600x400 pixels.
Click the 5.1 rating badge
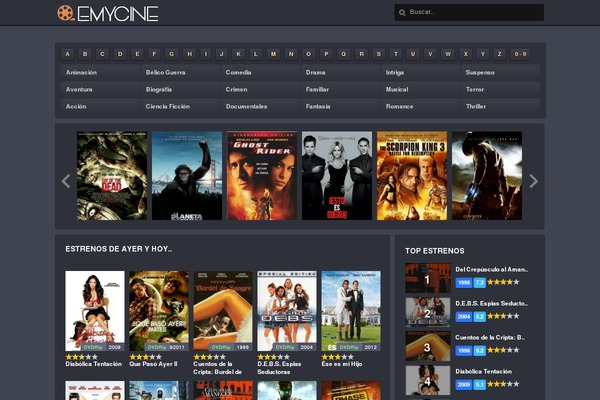(x=479, y=384)
